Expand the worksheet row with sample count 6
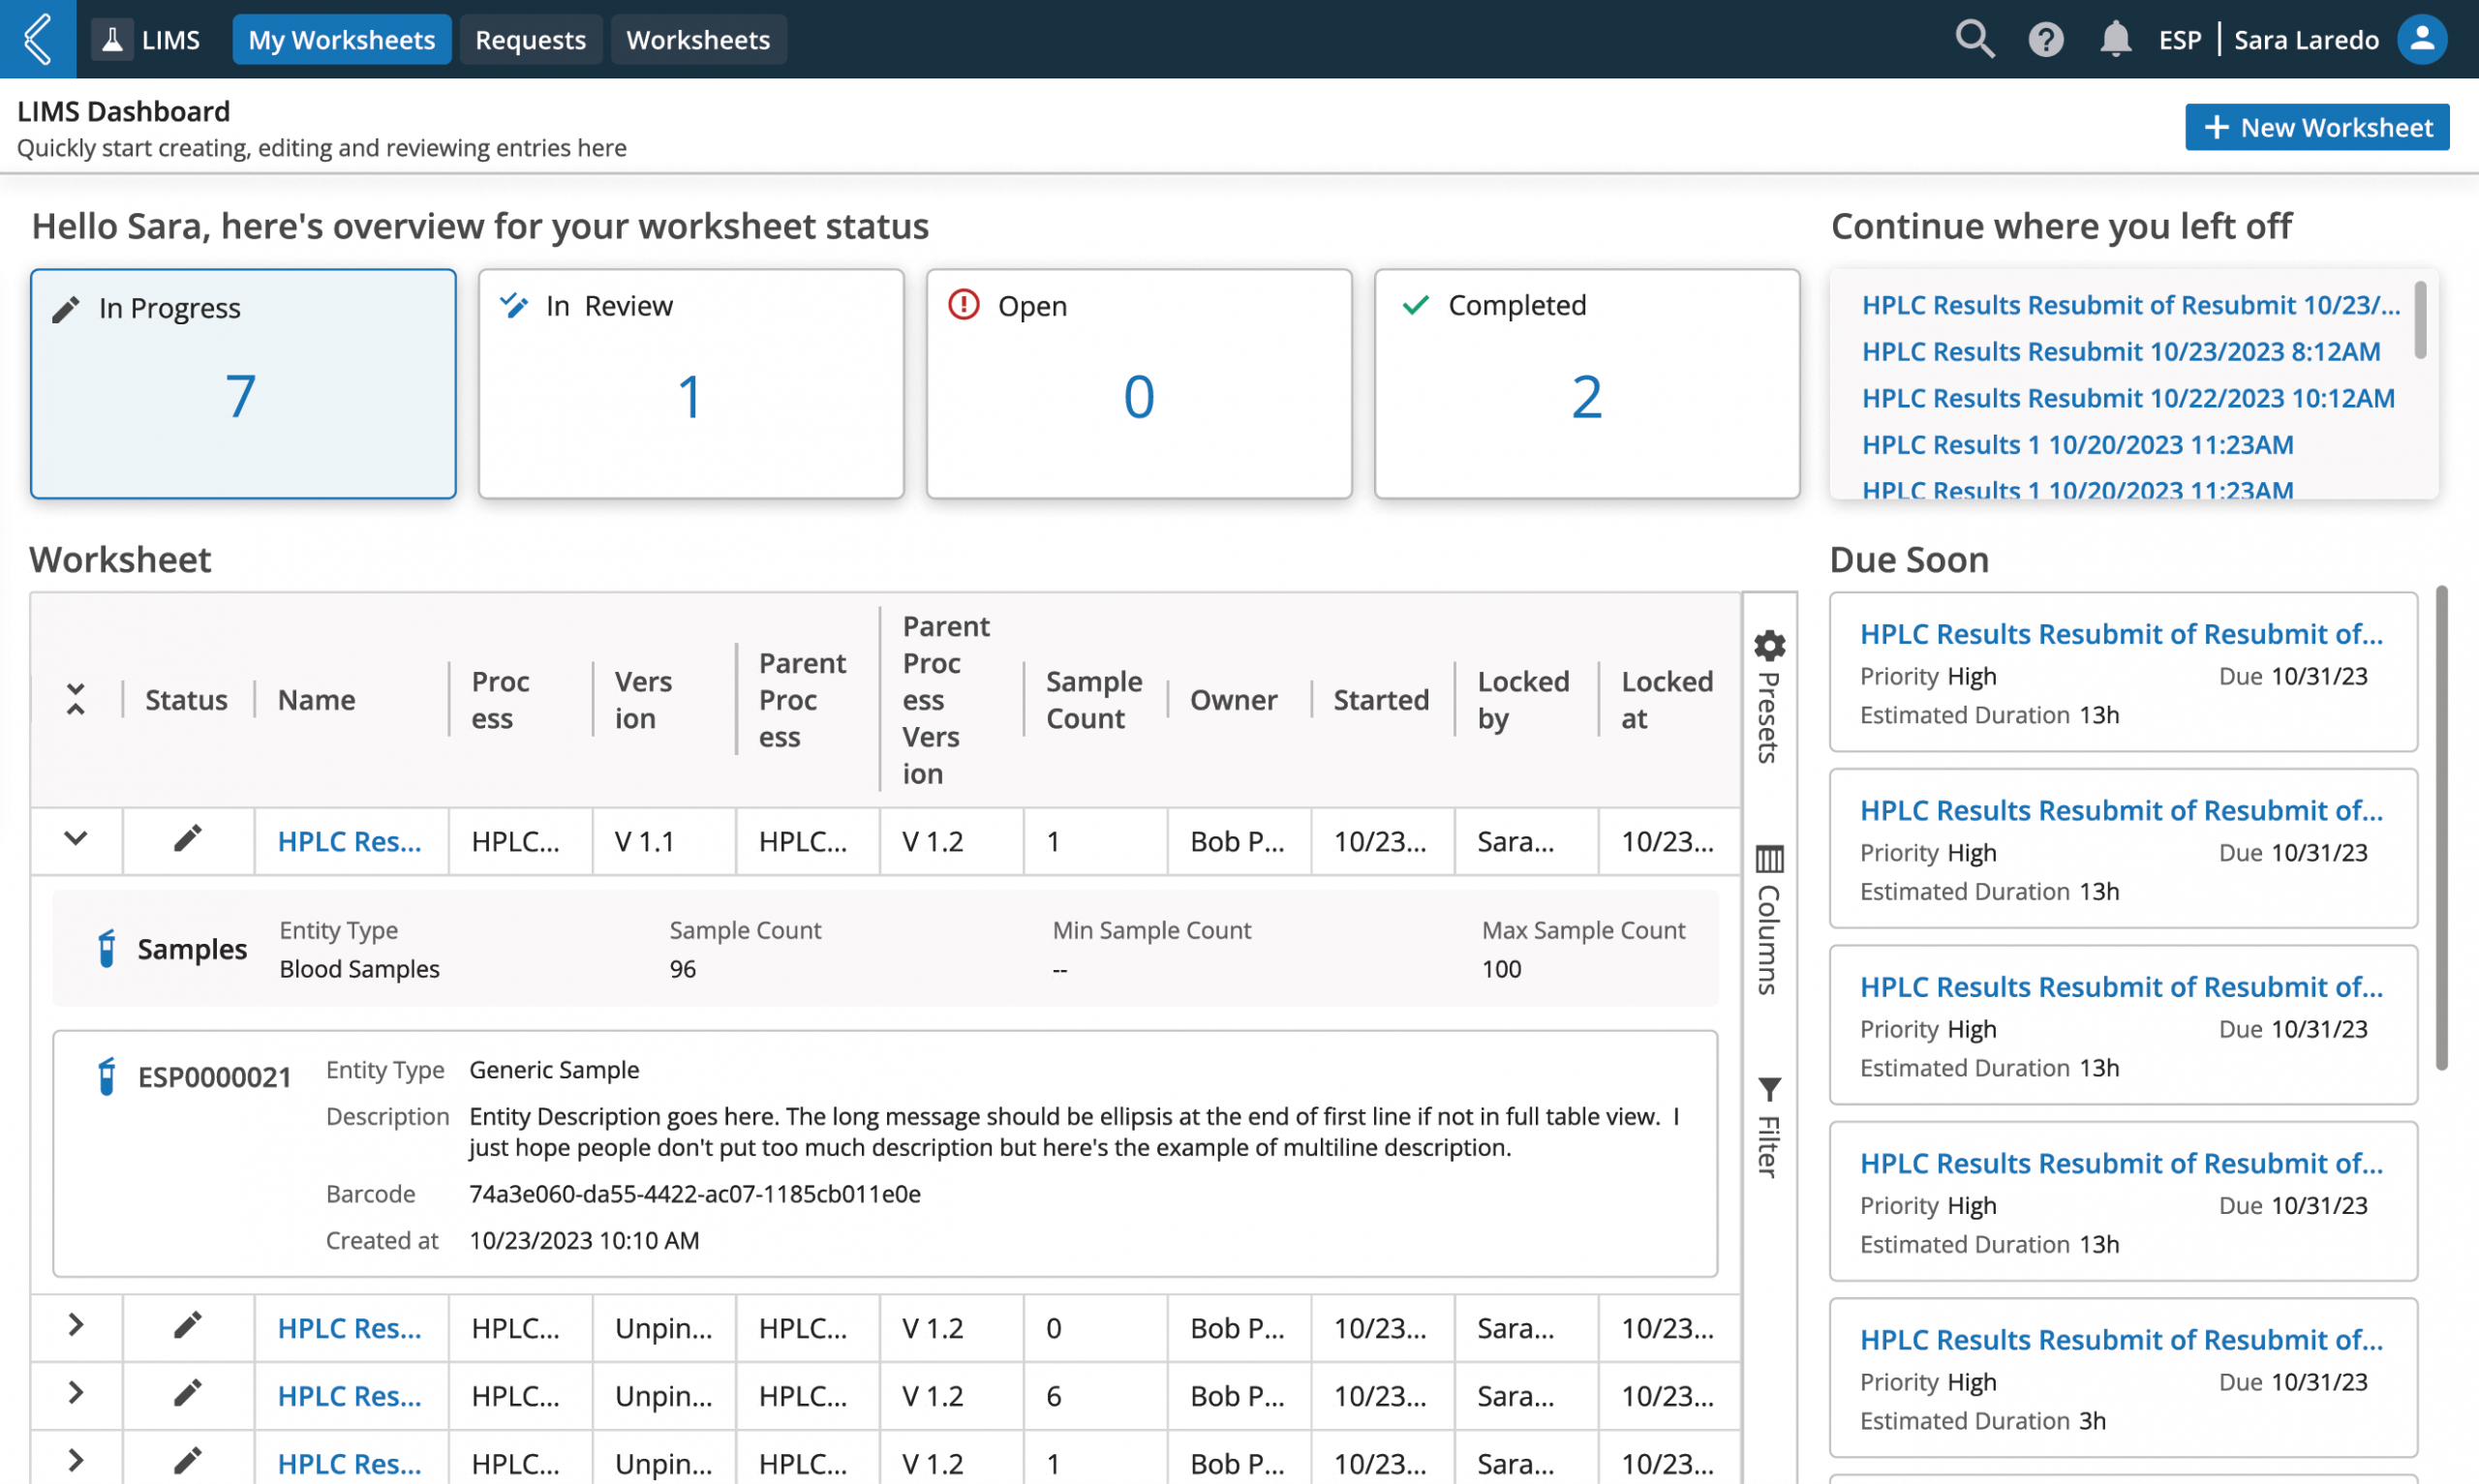This screenshot has height=1484, width=2479. pyautogui.click(x=76, y=1394)
